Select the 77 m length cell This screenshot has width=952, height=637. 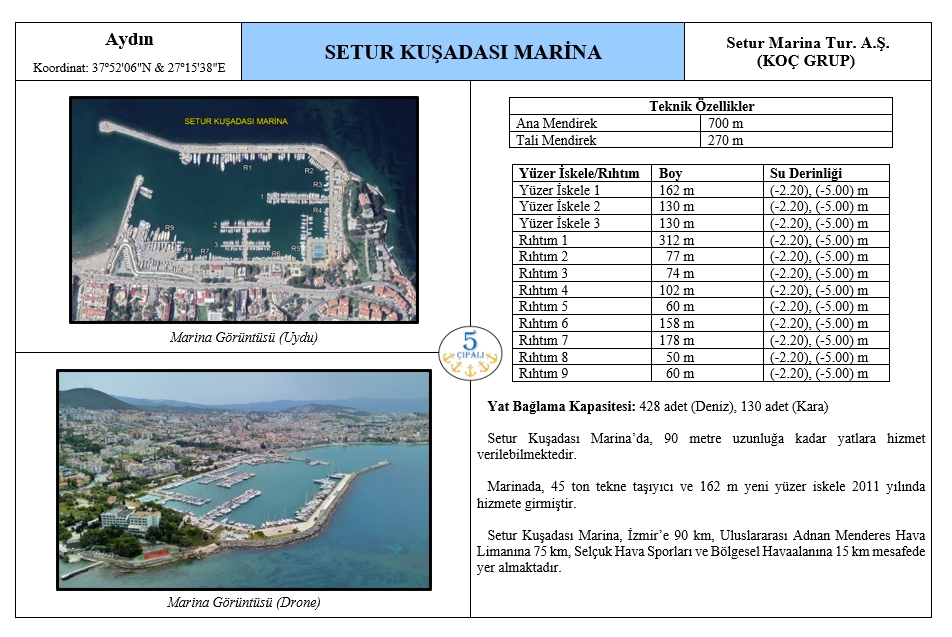(x=707, y=257)
